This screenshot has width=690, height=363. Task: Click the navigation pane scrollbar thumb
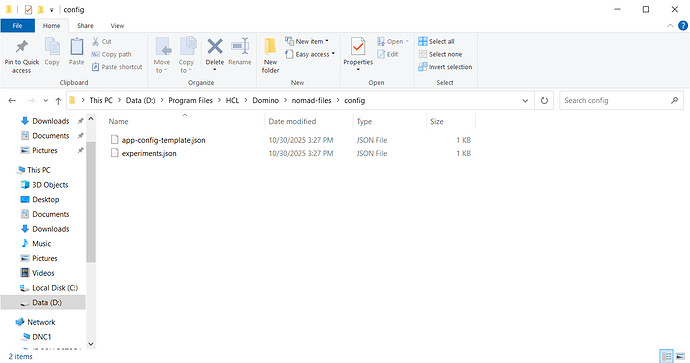coord(91,202)
